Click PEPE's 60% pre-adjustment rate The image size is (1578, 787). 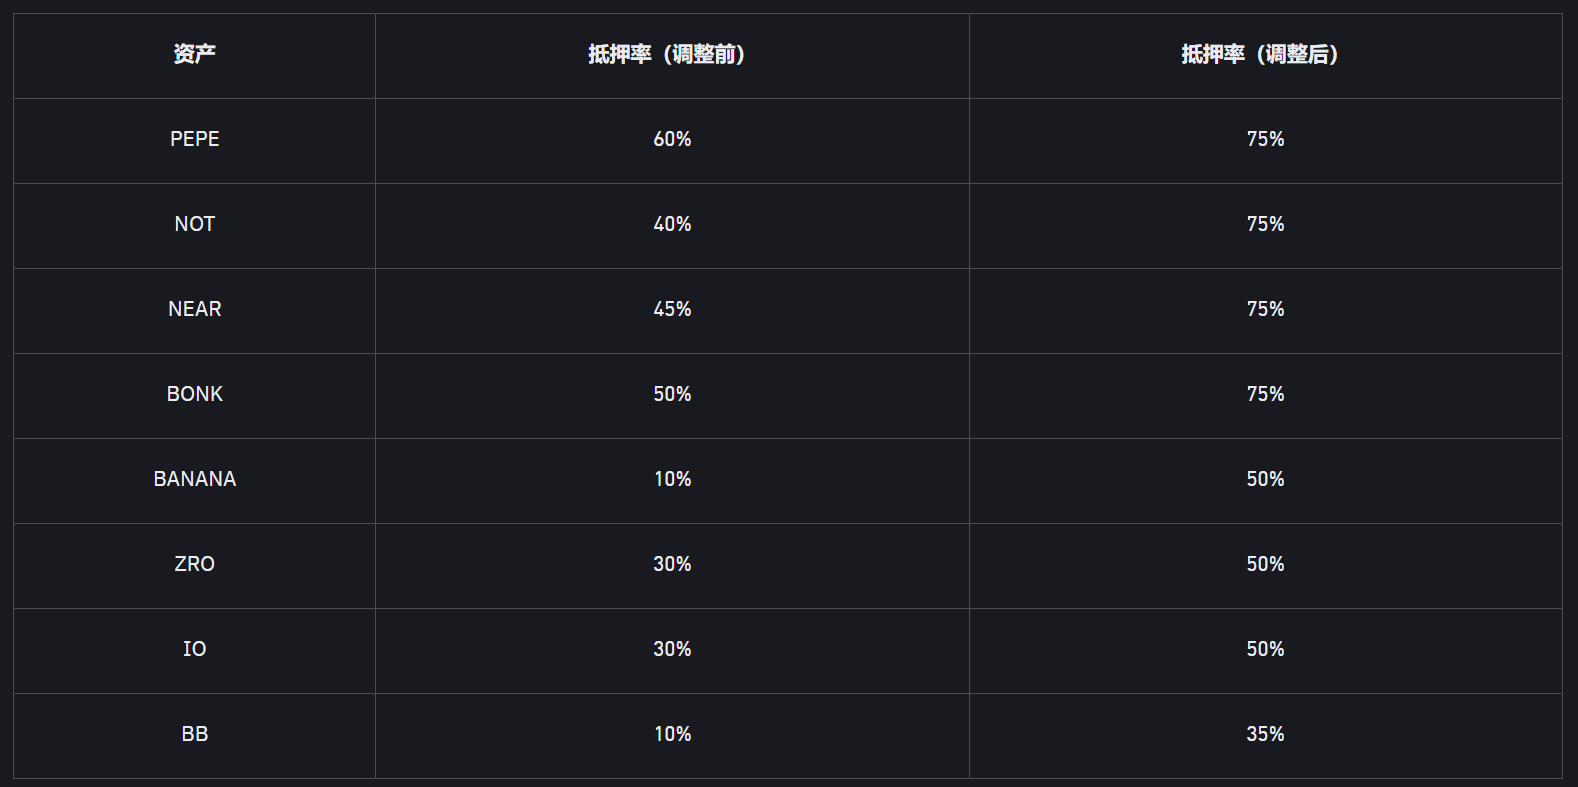click(672, 140)
